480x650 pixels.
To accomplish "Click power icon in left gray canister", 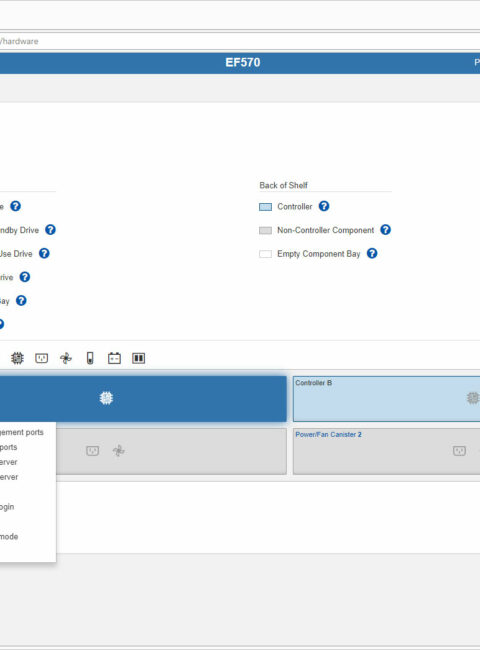I will pyautogui.click(x=92, y=451).
